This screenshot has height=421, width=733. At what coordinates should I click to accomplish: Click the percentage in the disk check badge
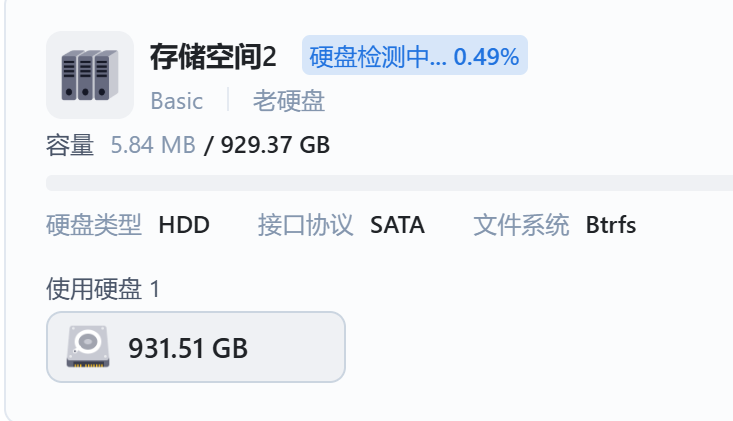tap(486, 57)
